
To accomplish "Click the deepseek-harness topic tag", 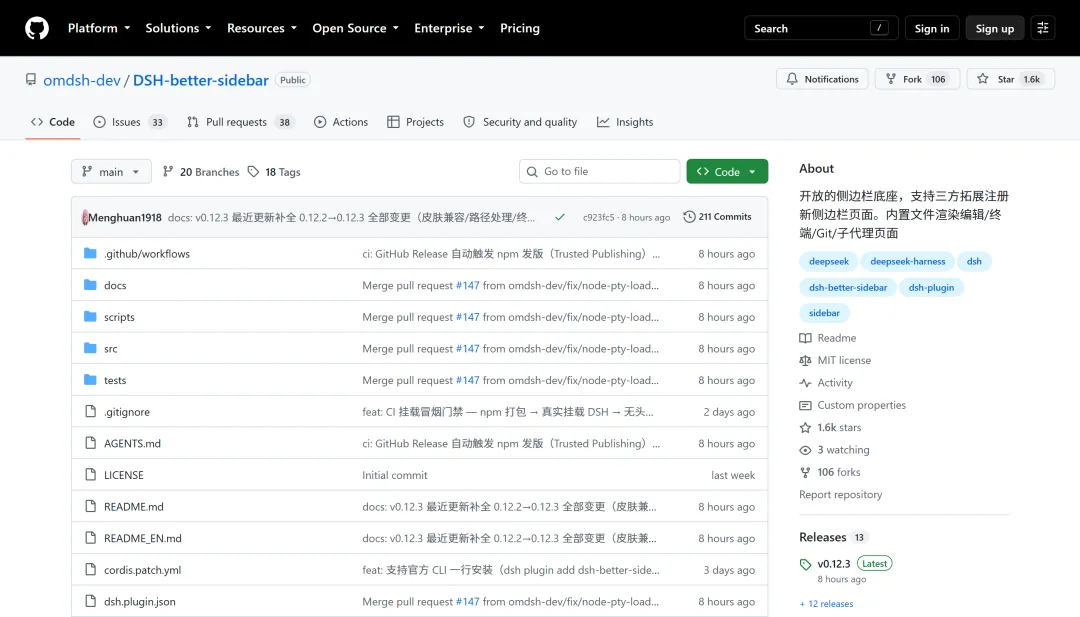I will (x=907, y=262).
